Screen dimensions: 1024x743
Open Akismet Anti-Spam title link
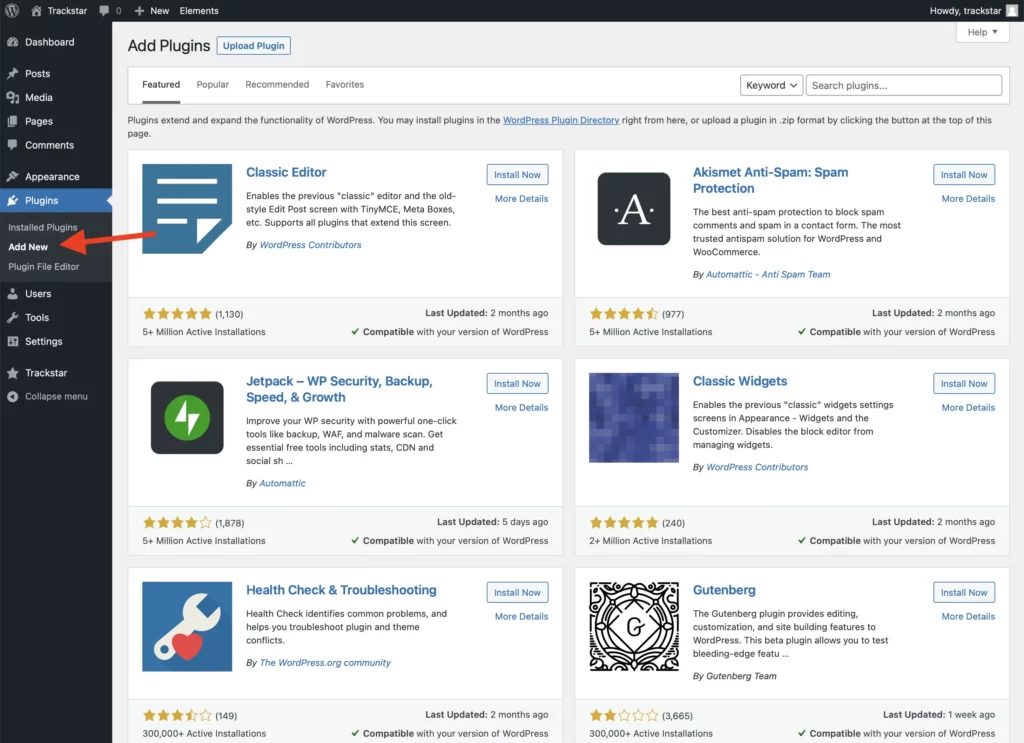coord(771,180)
